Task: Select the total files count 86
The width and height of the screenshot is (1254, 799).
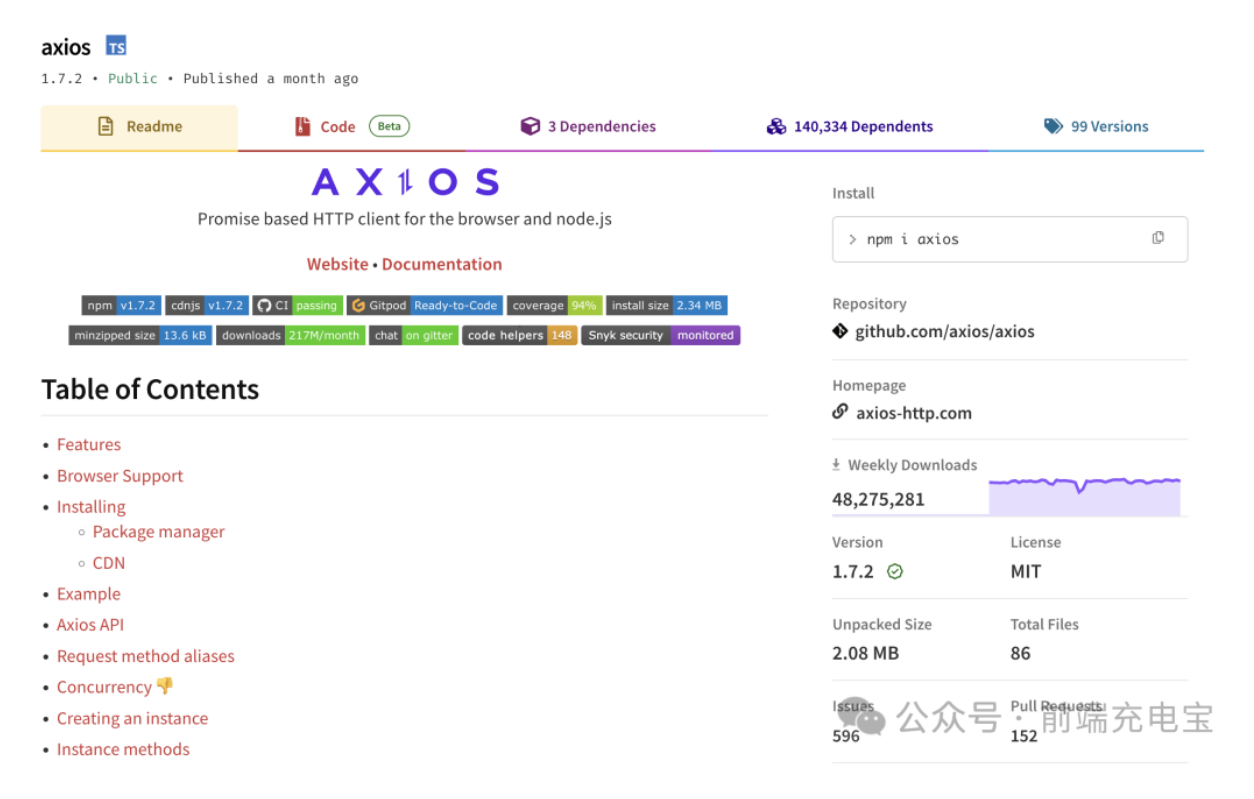Action: tap(1021, 653)
